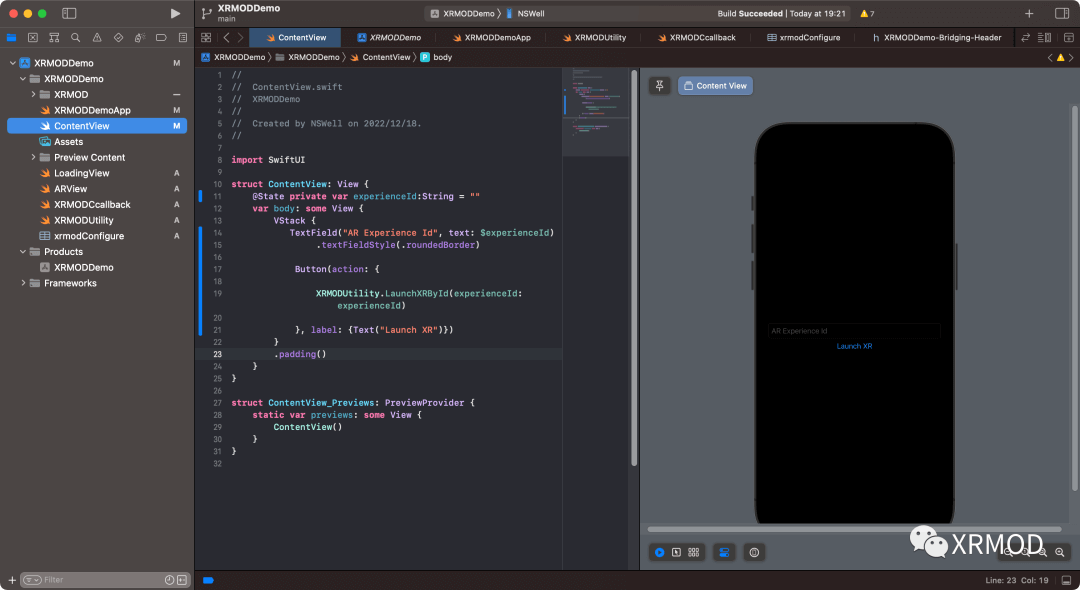Click the 7 warnings indicator
This screenshot has height=590, width=1080.
(x=867, y=13)
